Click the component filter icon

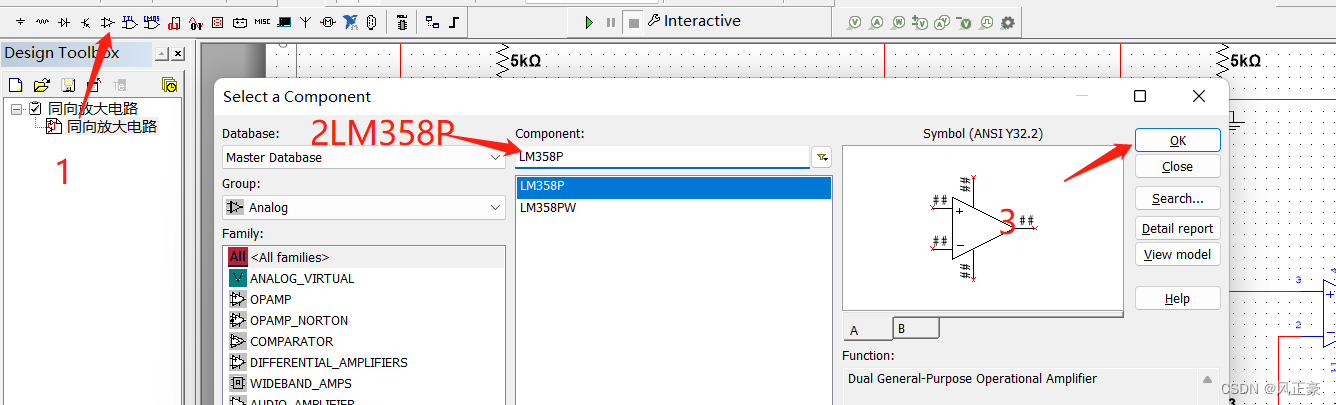click(x=822, y=157)
